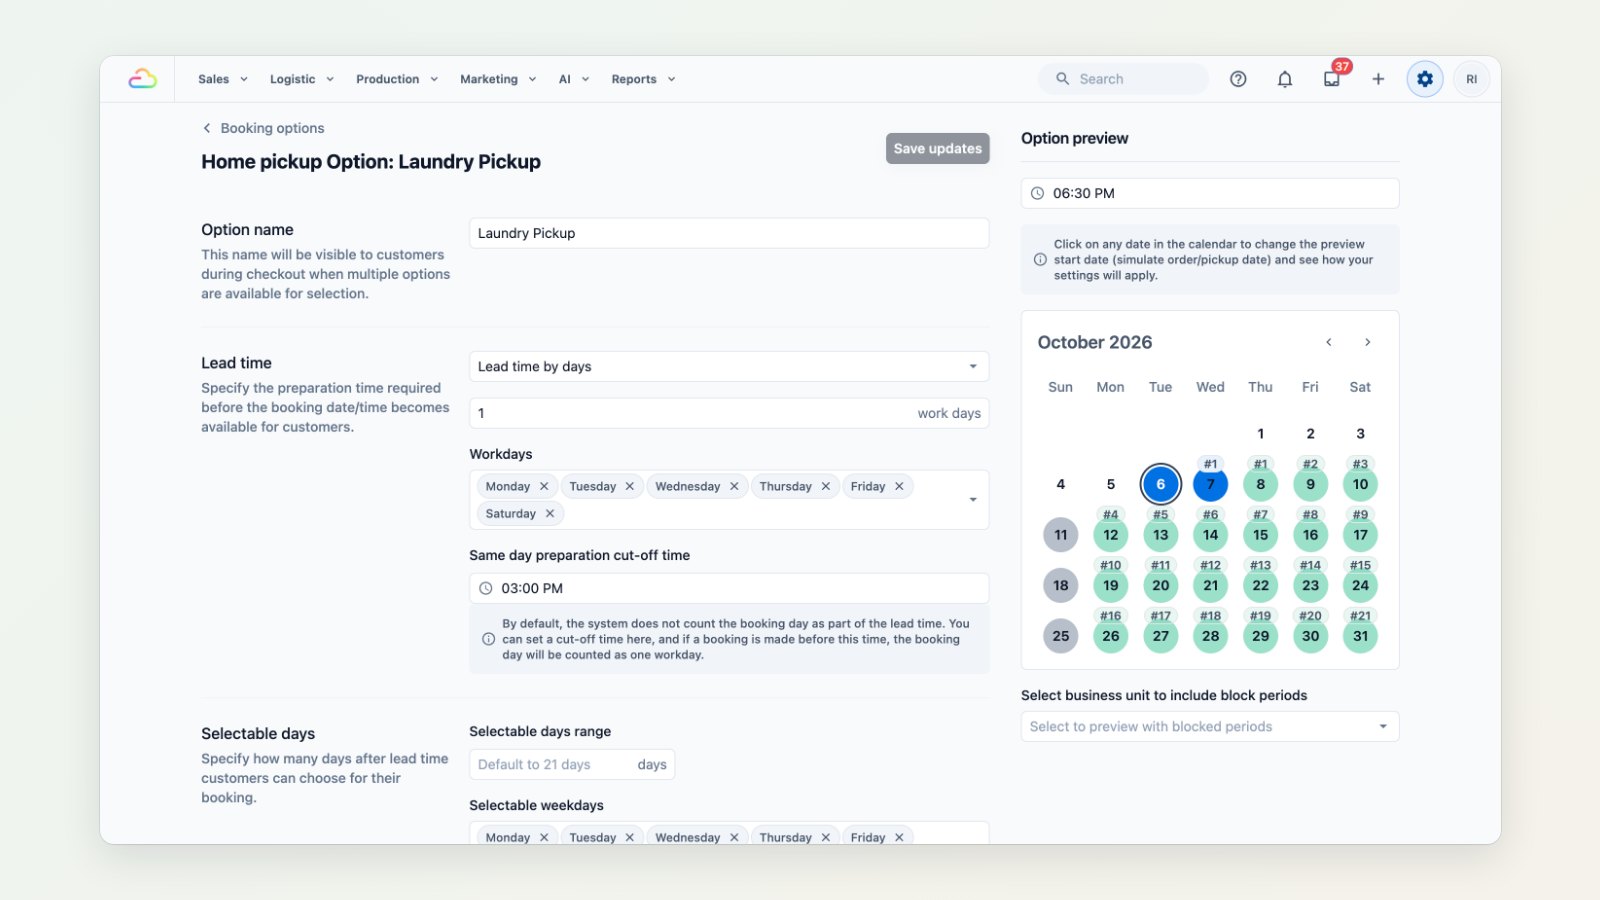This screenshot has width=1600, height=900.
Task: Open the inbox with 37 badge
Action: click(1332, 79)
